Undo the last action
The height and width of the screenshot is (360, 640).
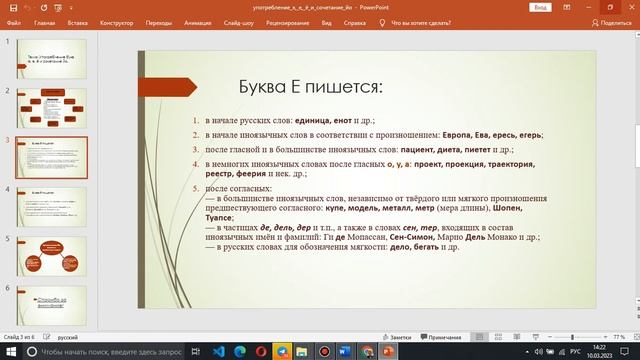pyautogui.click(x=27, y=8)
